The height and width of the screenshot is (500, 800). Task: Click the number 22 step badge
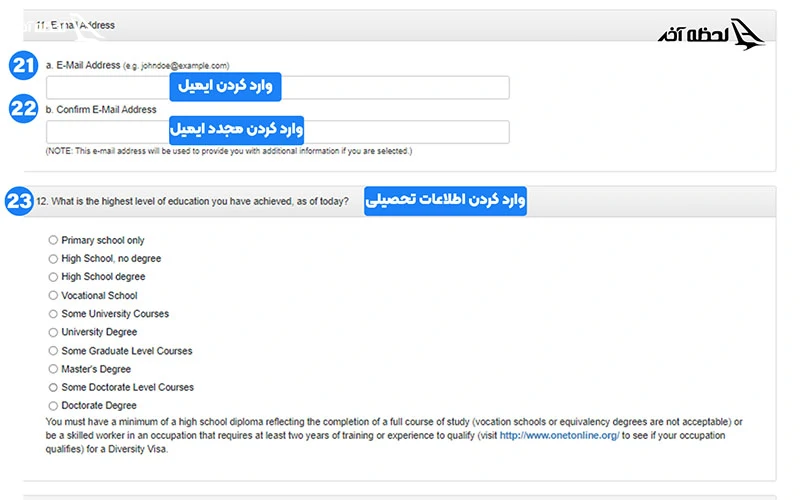click(x=22, y=109)
